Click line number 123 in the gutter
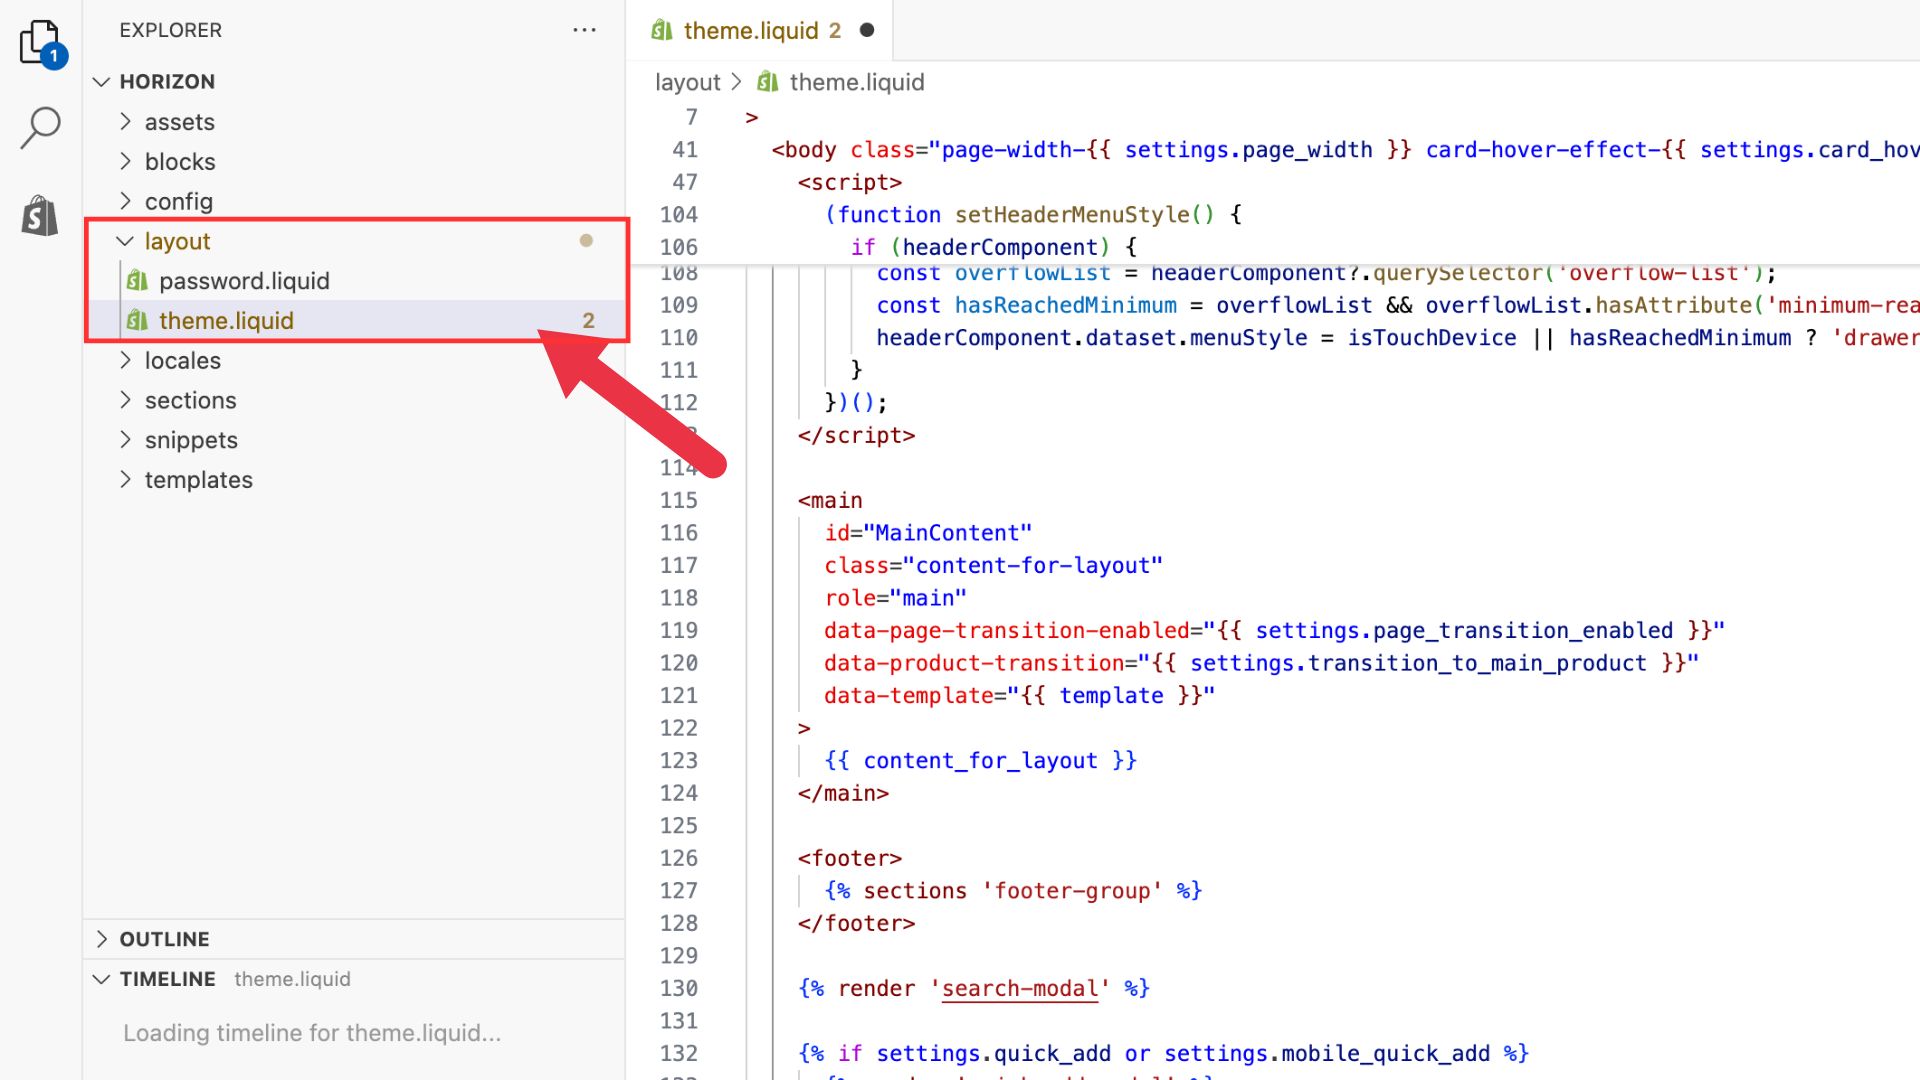 678,760
